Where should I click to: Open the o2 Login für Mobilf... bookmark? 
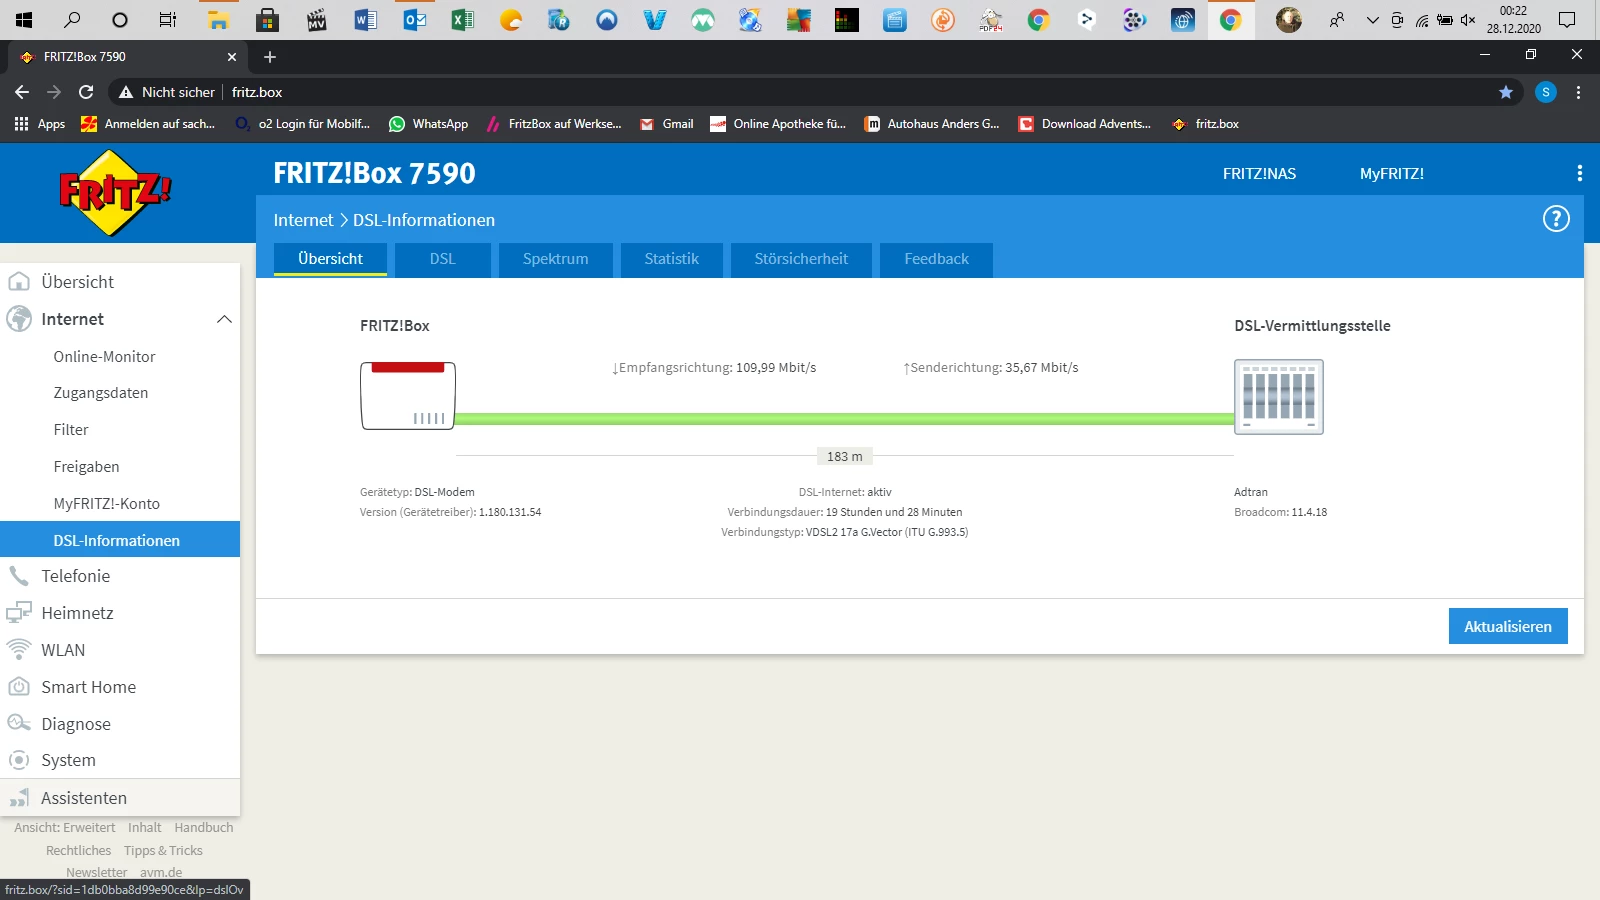(x=303, y=124)
